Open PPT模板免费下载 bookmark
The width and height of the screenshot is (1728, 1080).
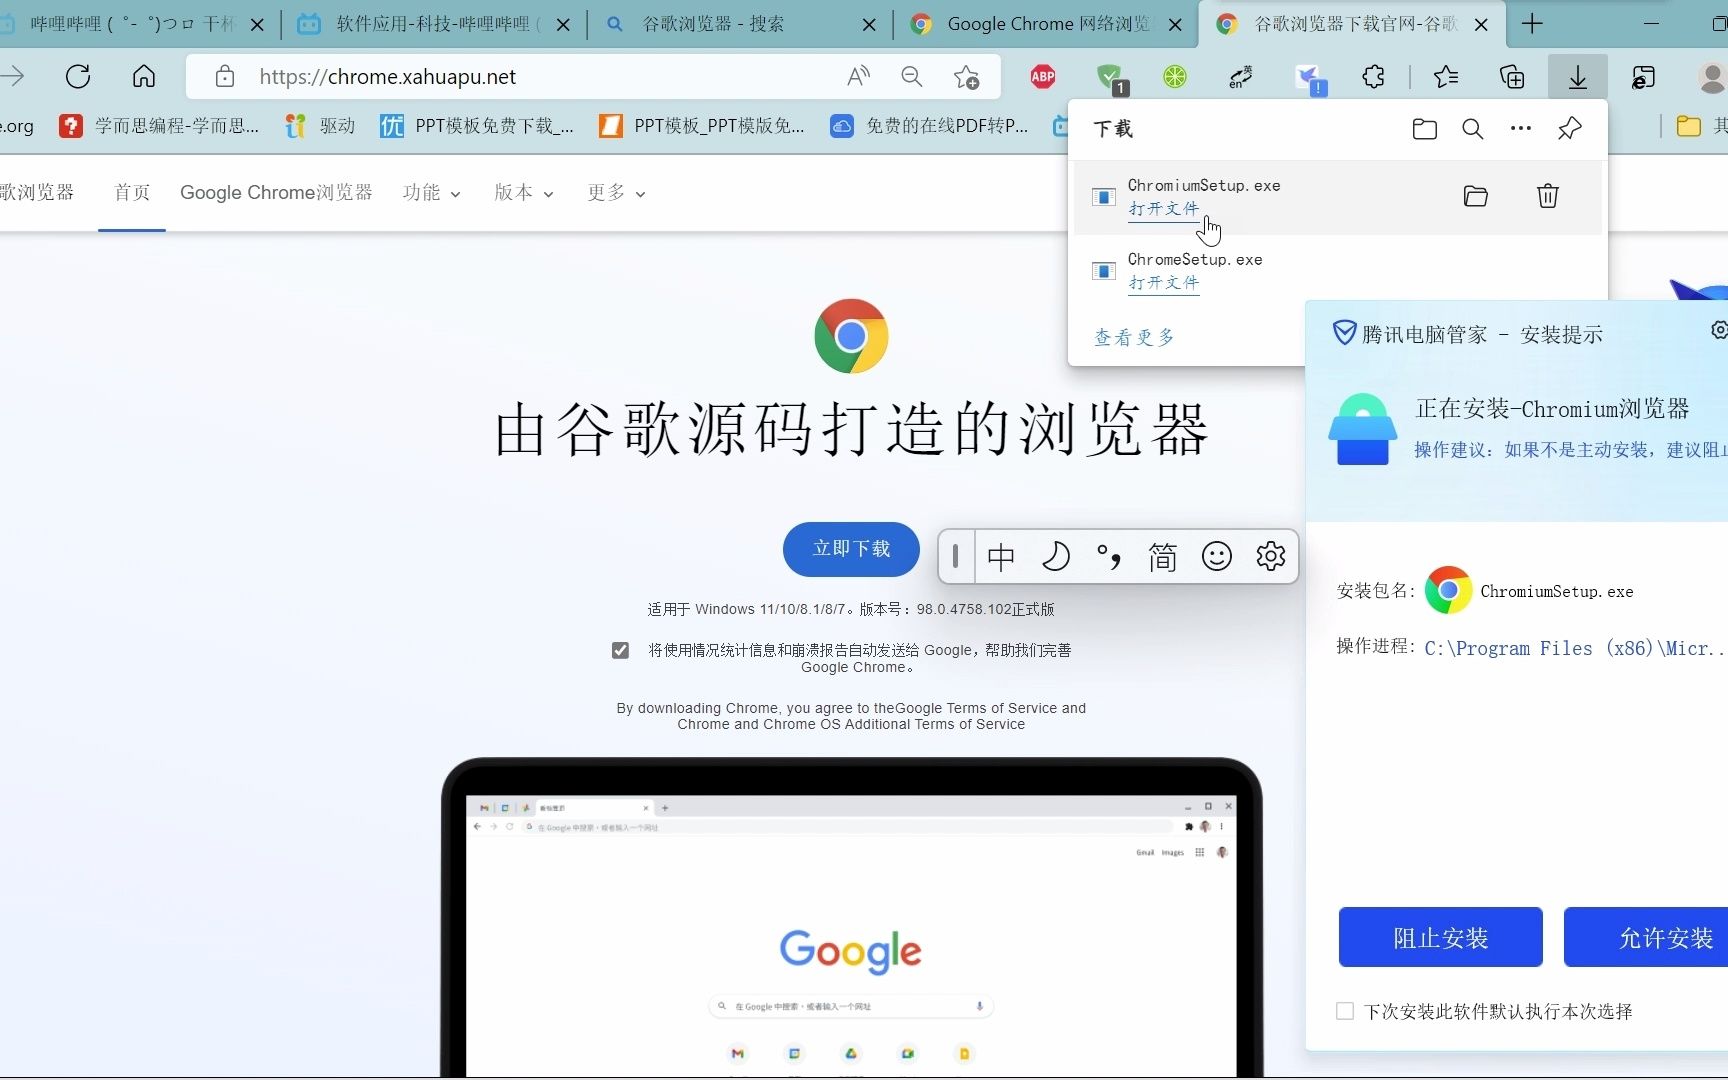pos(478,126)
